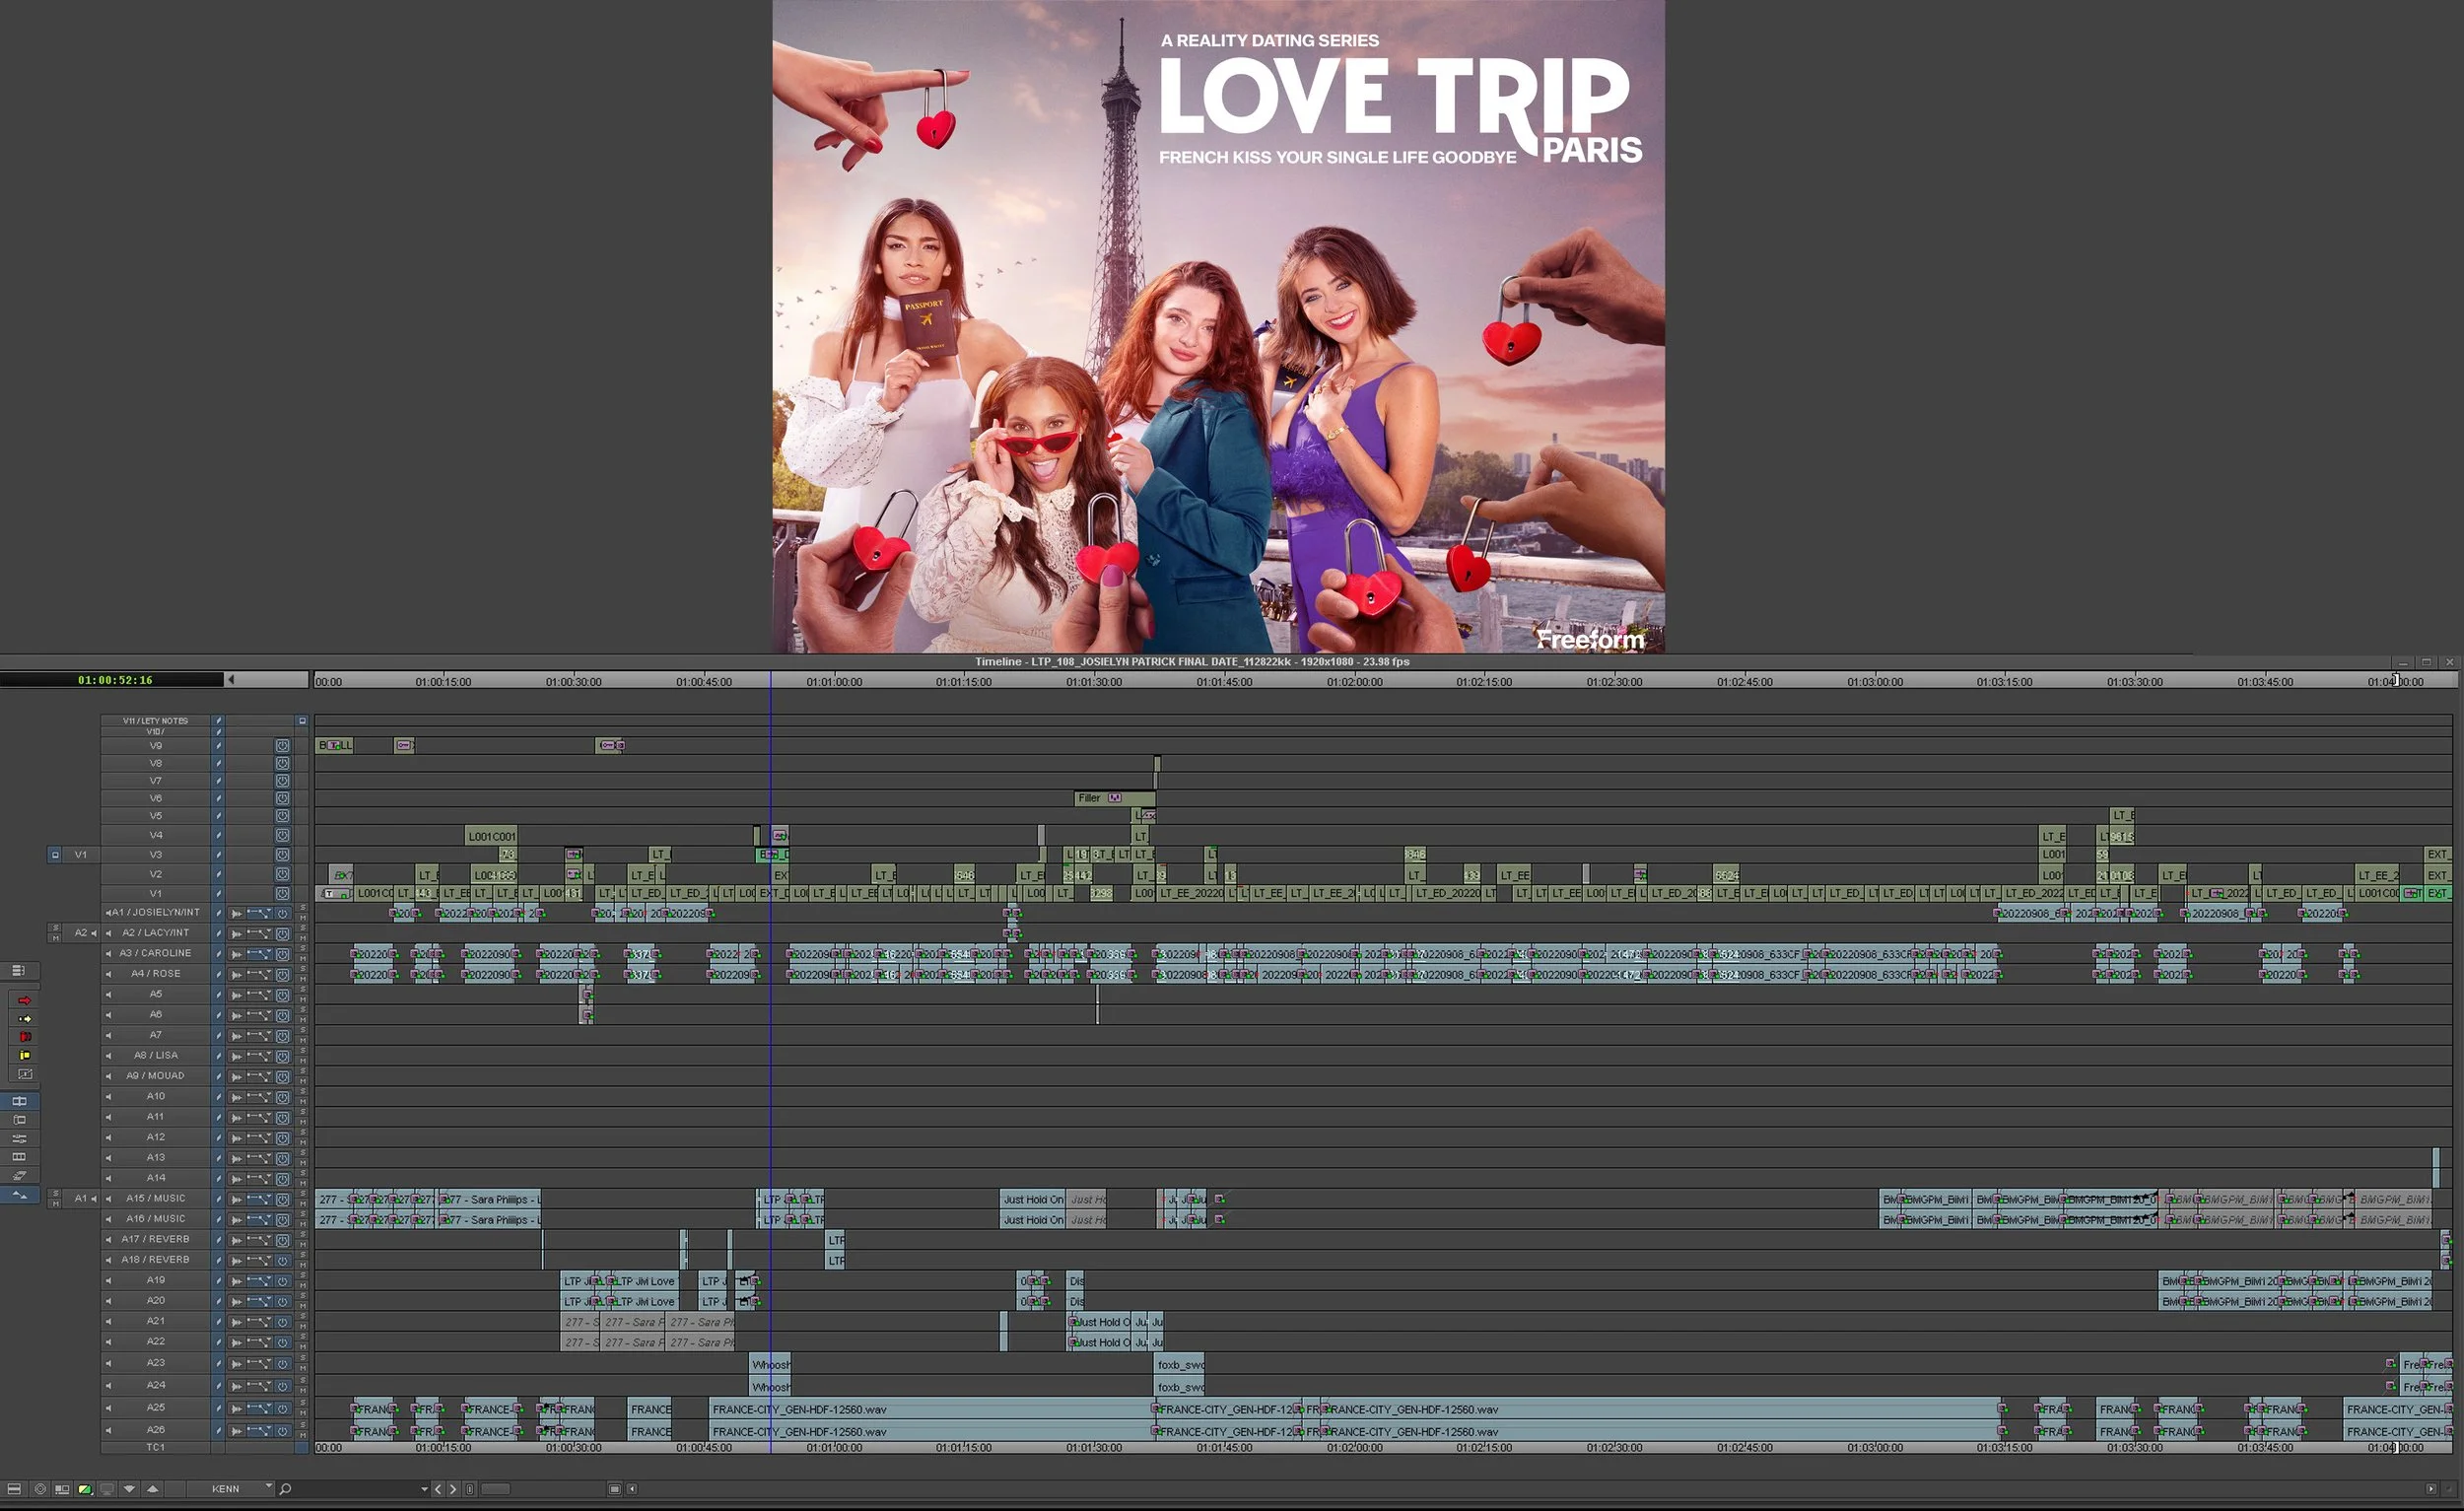
Task: Click the vertical bracket icon next to find chevrons
Action: coord(470,1489)
